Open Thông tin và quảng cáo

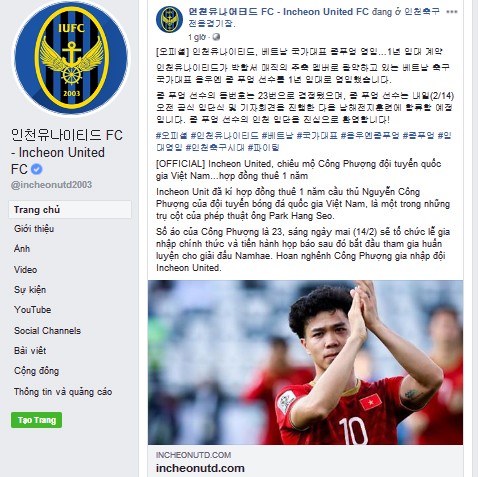pyautogui.click(x=63, y=392)
